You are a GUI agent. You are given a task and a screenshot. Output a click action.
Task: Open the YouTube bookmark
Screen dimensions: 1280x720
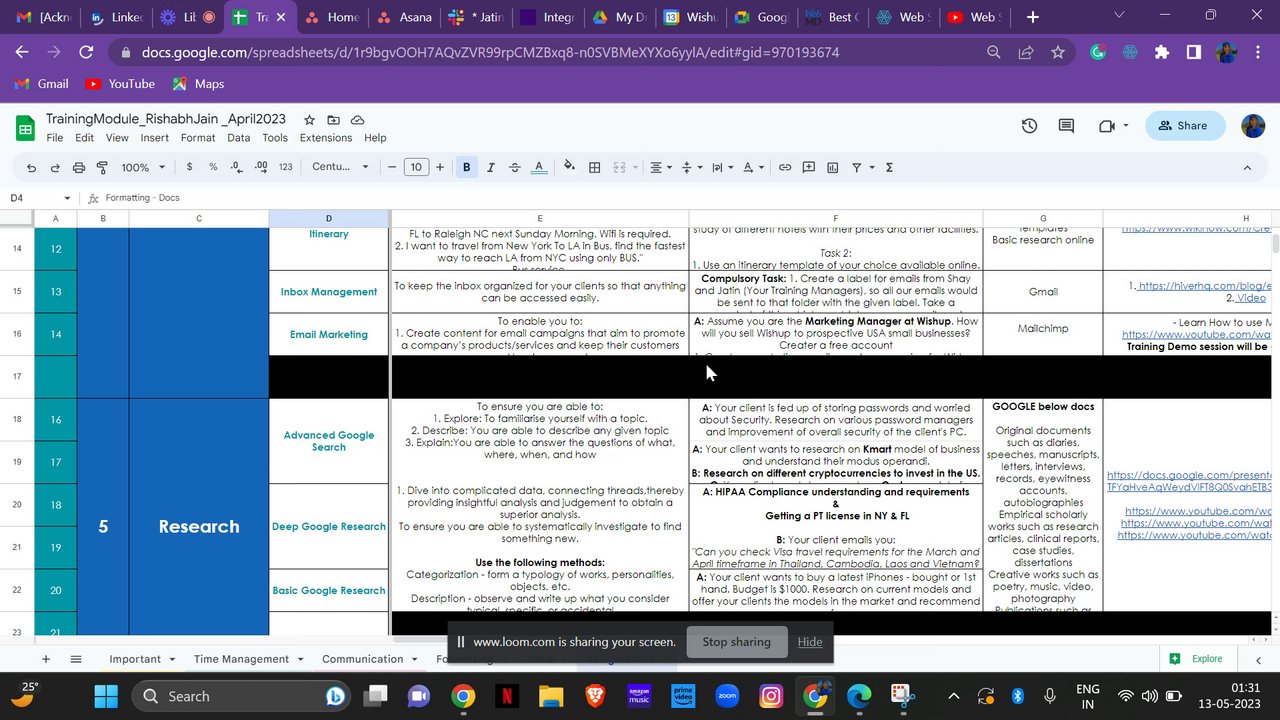pyautogui.click(x=120, y=84)
